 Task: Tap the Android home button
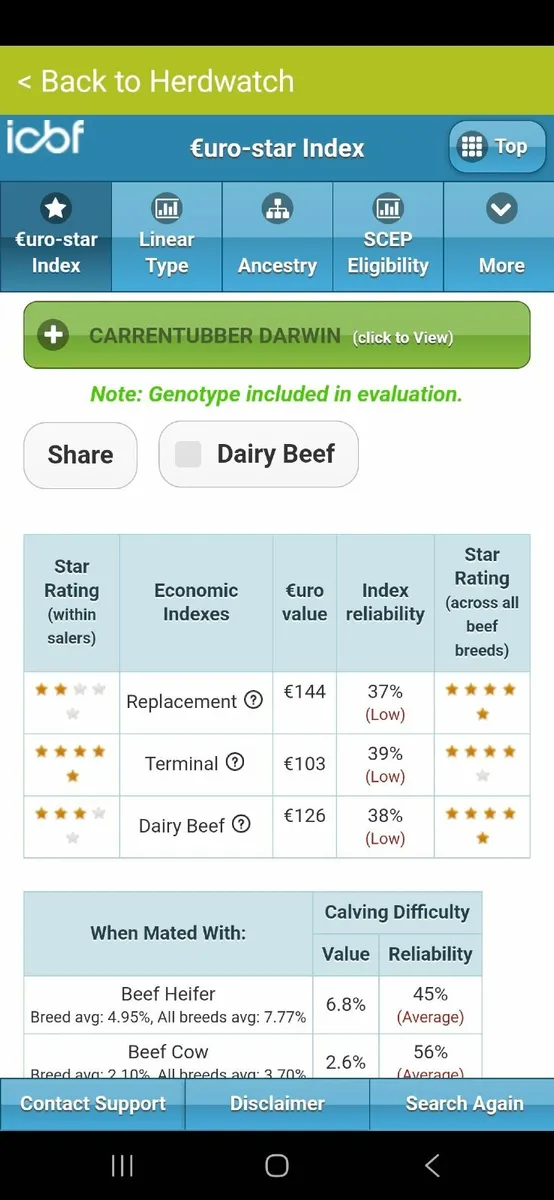[277, 1165]
